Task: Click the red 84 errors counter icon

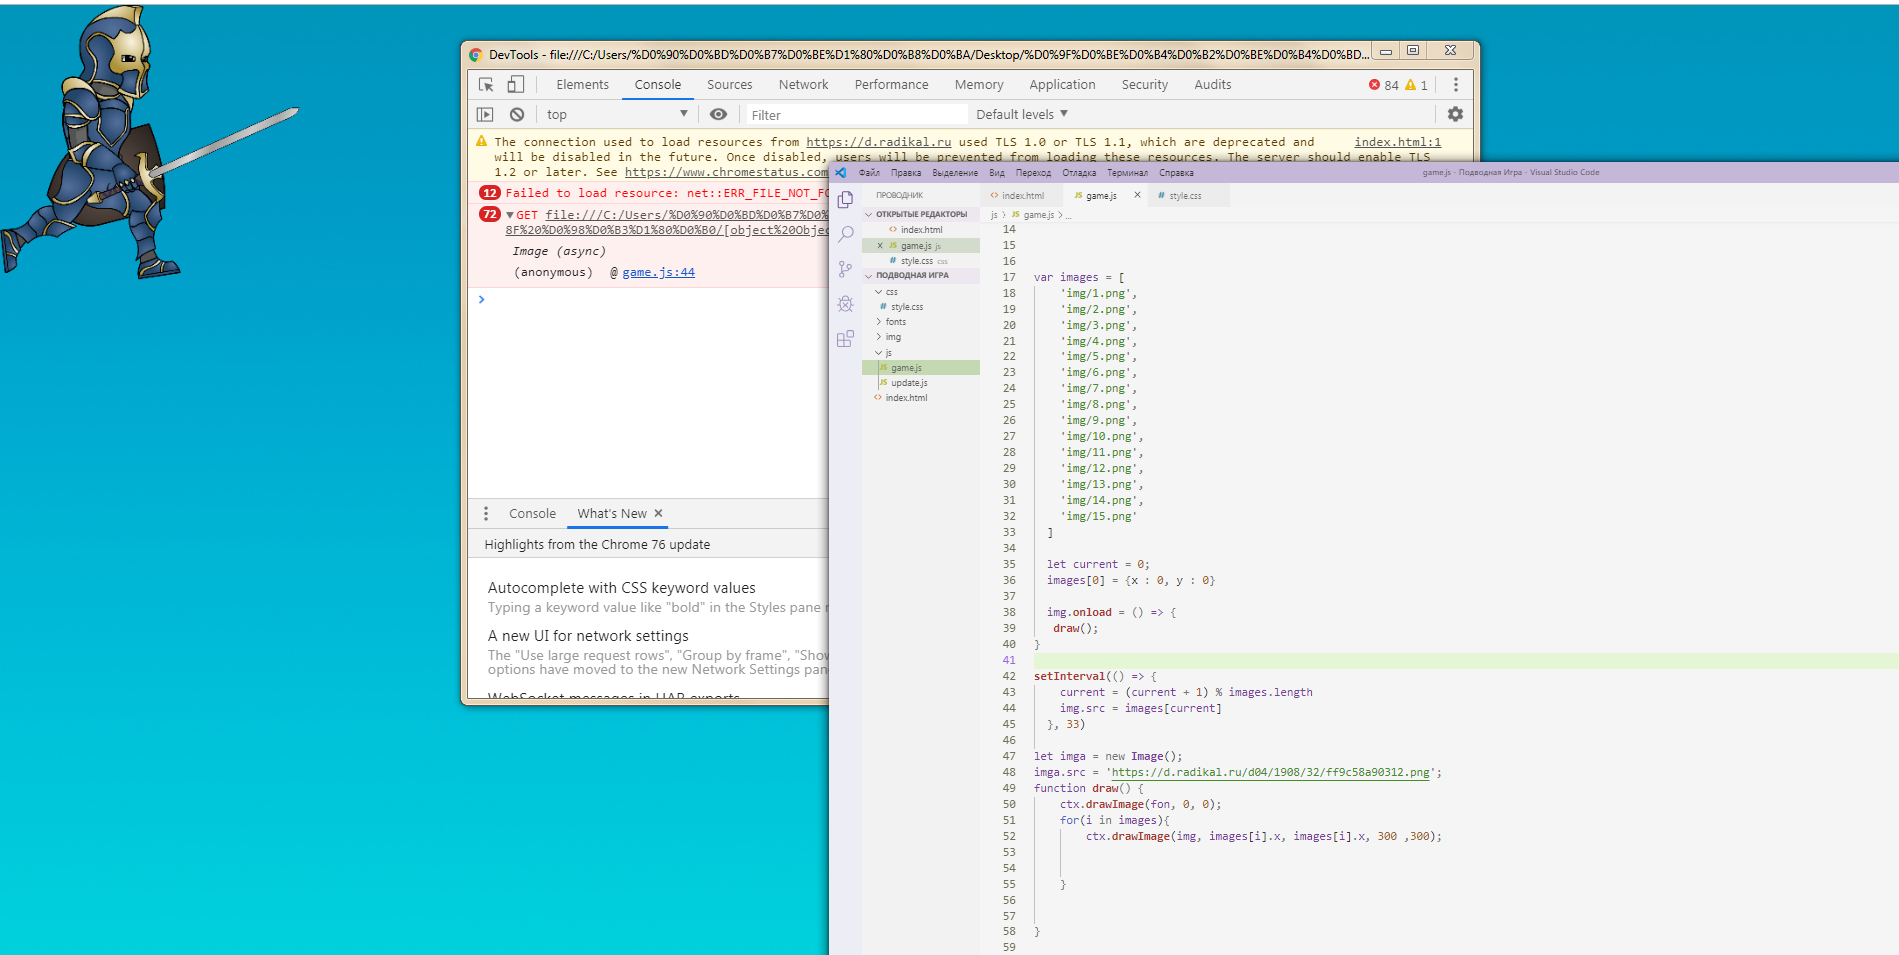Action: coord(1374,85)
